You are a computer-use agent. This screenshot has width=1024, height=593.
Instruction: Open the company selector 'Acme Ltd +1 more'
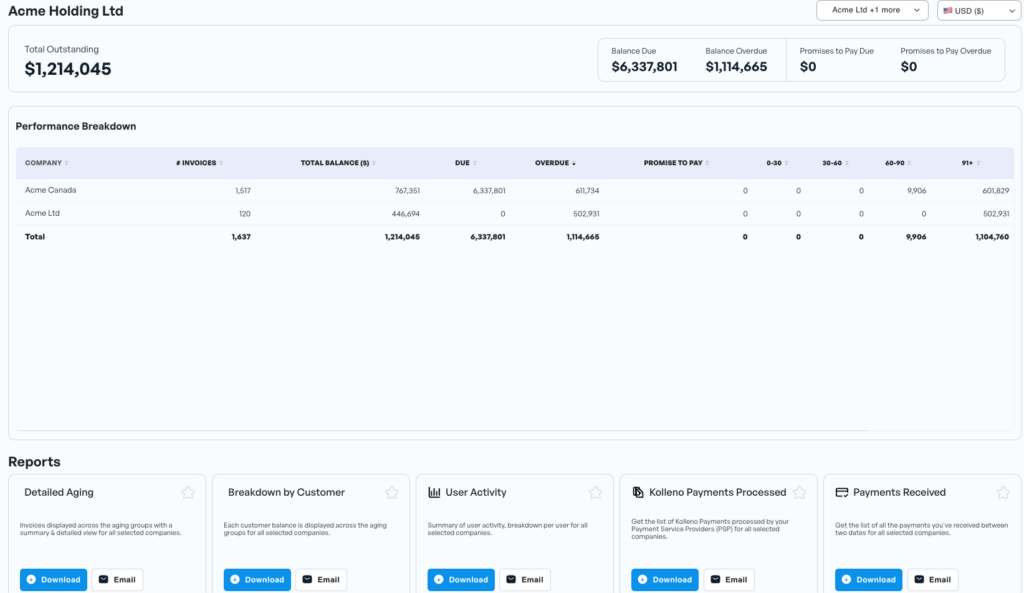(872, 10)
